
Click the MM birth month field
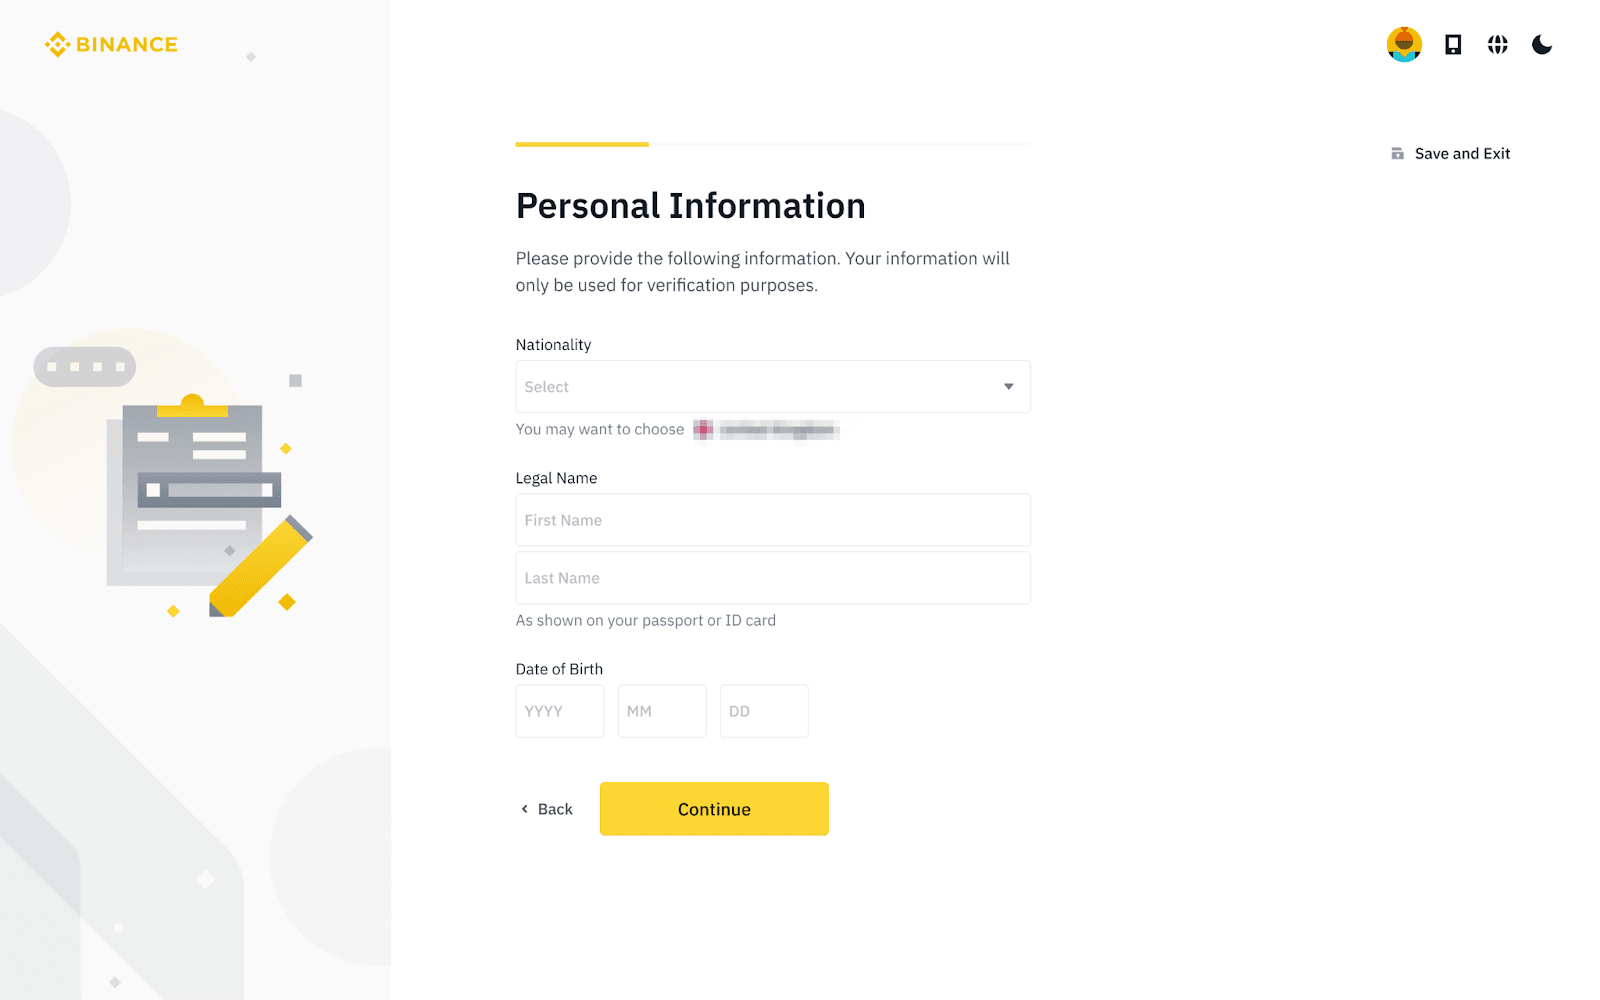click(x=661, y=711)
